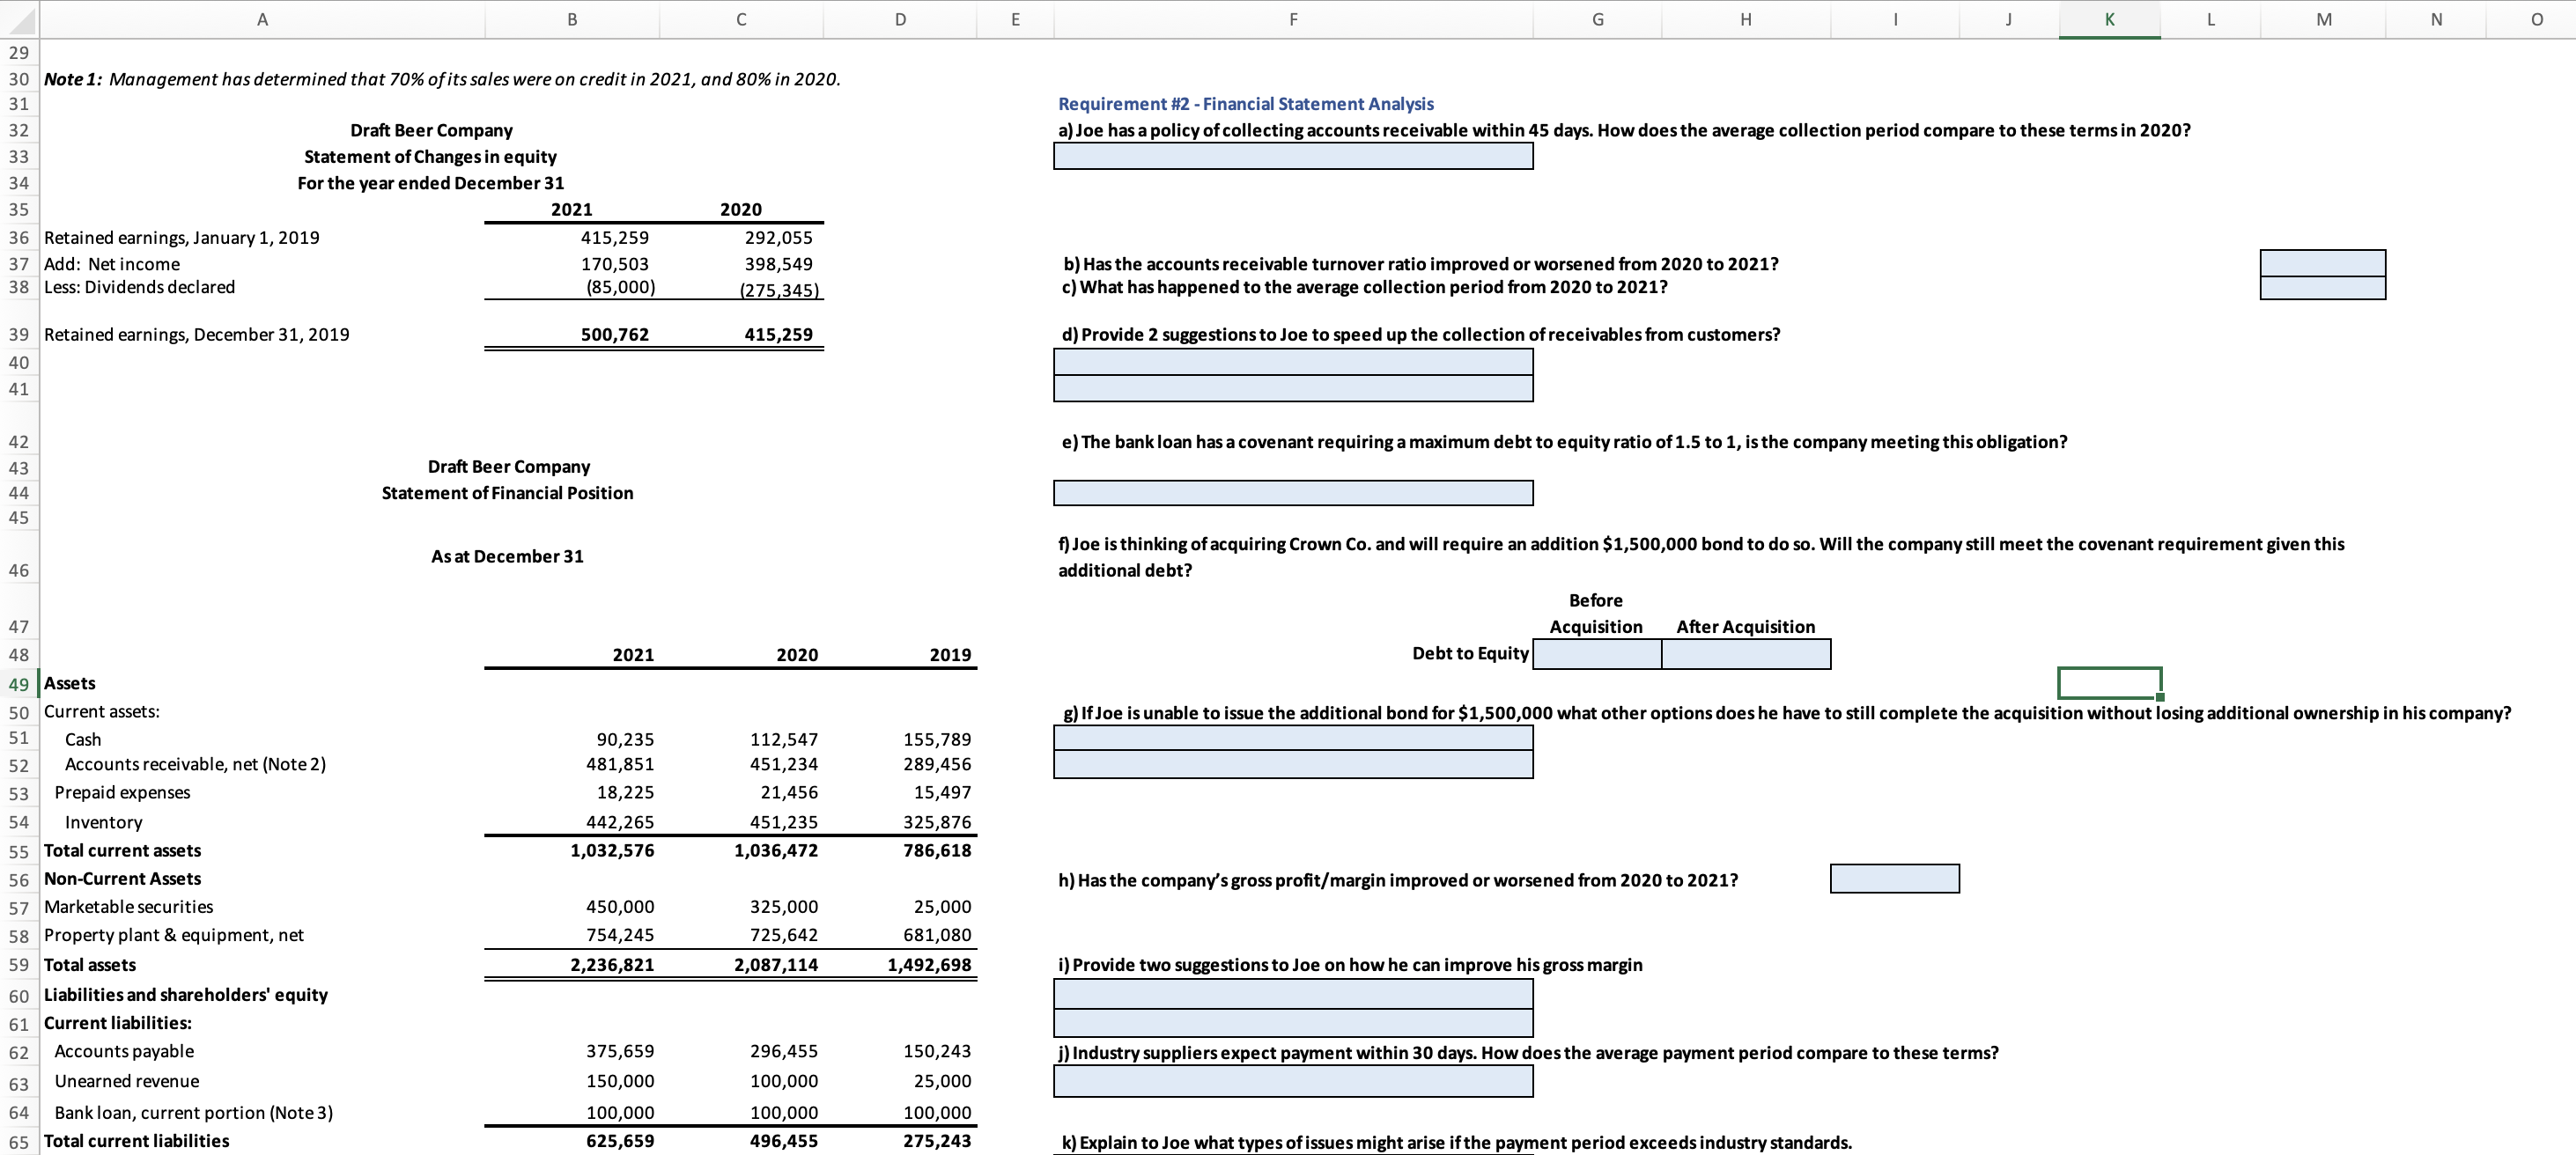Select row header 49

click(x=18, y=683)
